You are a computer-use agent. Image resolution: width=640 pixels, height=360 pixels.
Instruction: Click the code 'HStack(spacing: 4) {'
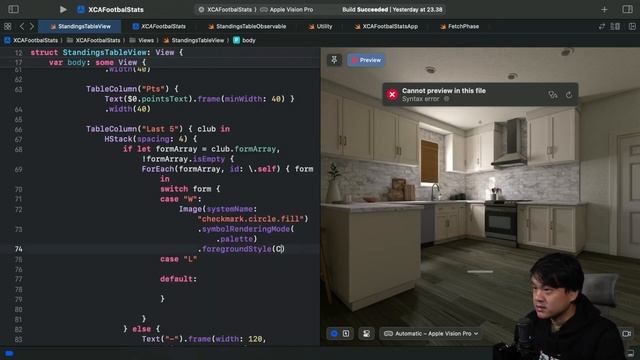(151, 139)
